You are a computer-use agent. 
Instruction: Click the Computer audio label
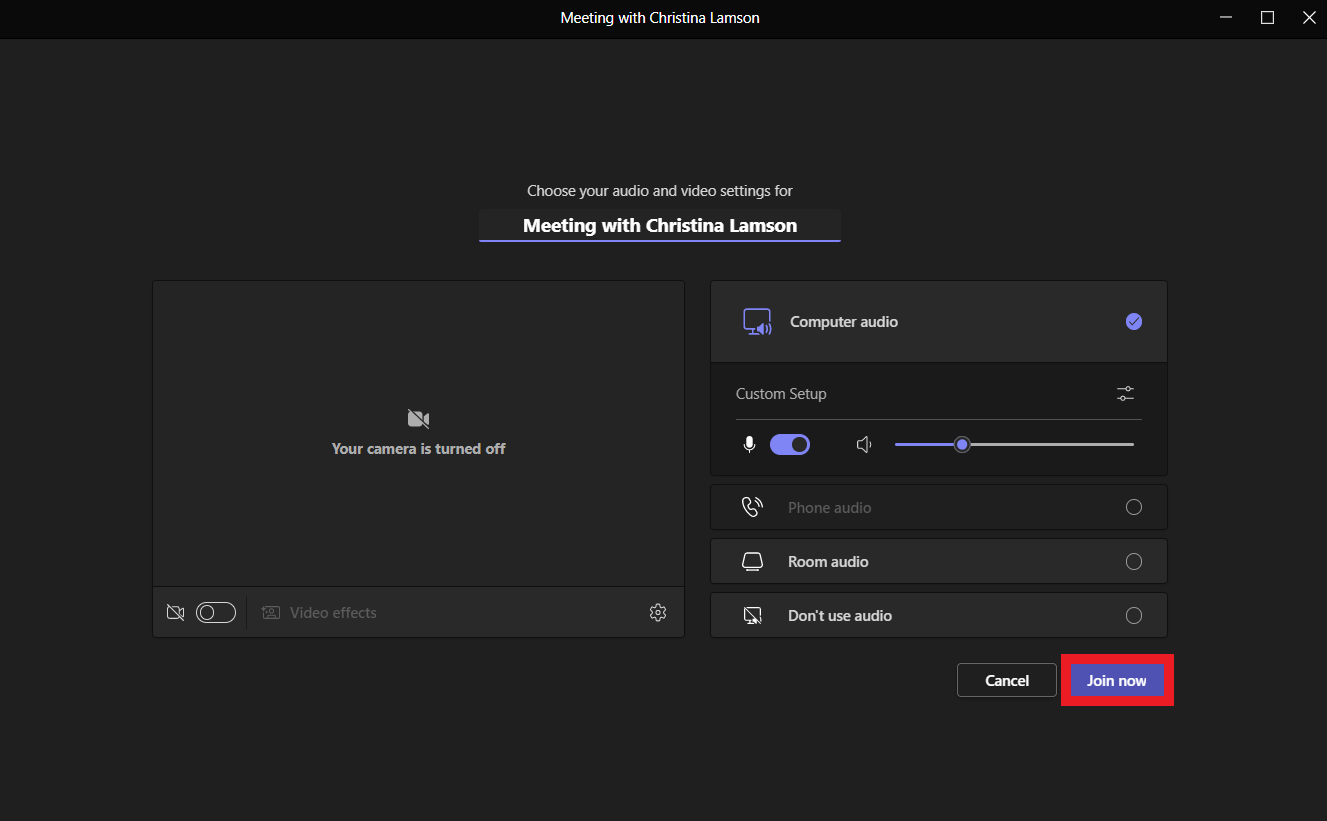tap(844, 322)
